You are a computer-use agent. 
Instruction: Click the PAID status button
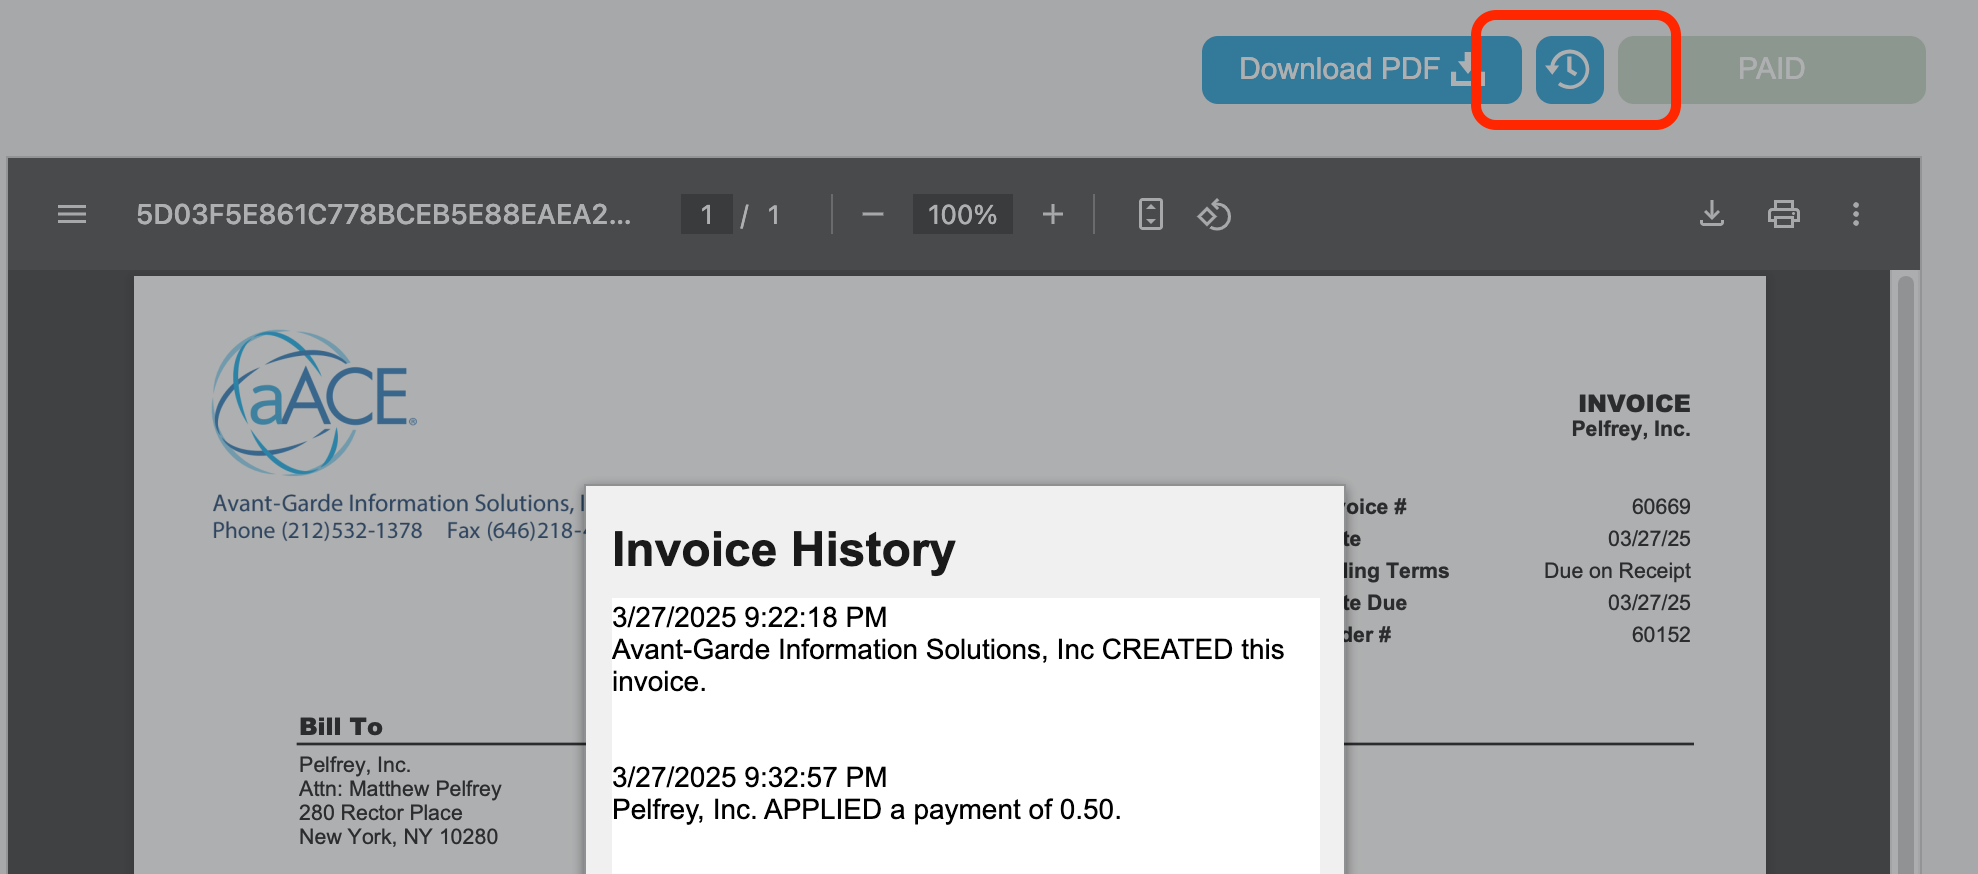[x=1771, y=70]
